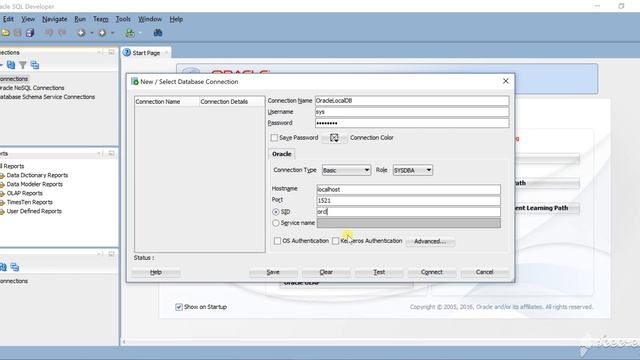Open the Tools menu

point(123,19)
